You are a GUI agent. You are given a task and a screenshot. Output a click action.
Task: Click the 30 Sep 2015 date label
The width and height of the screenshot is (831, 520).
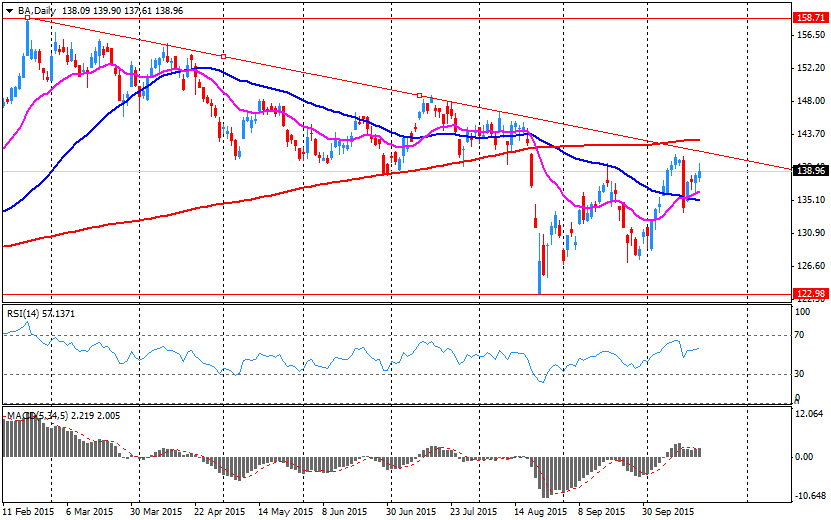coord(668,512)
